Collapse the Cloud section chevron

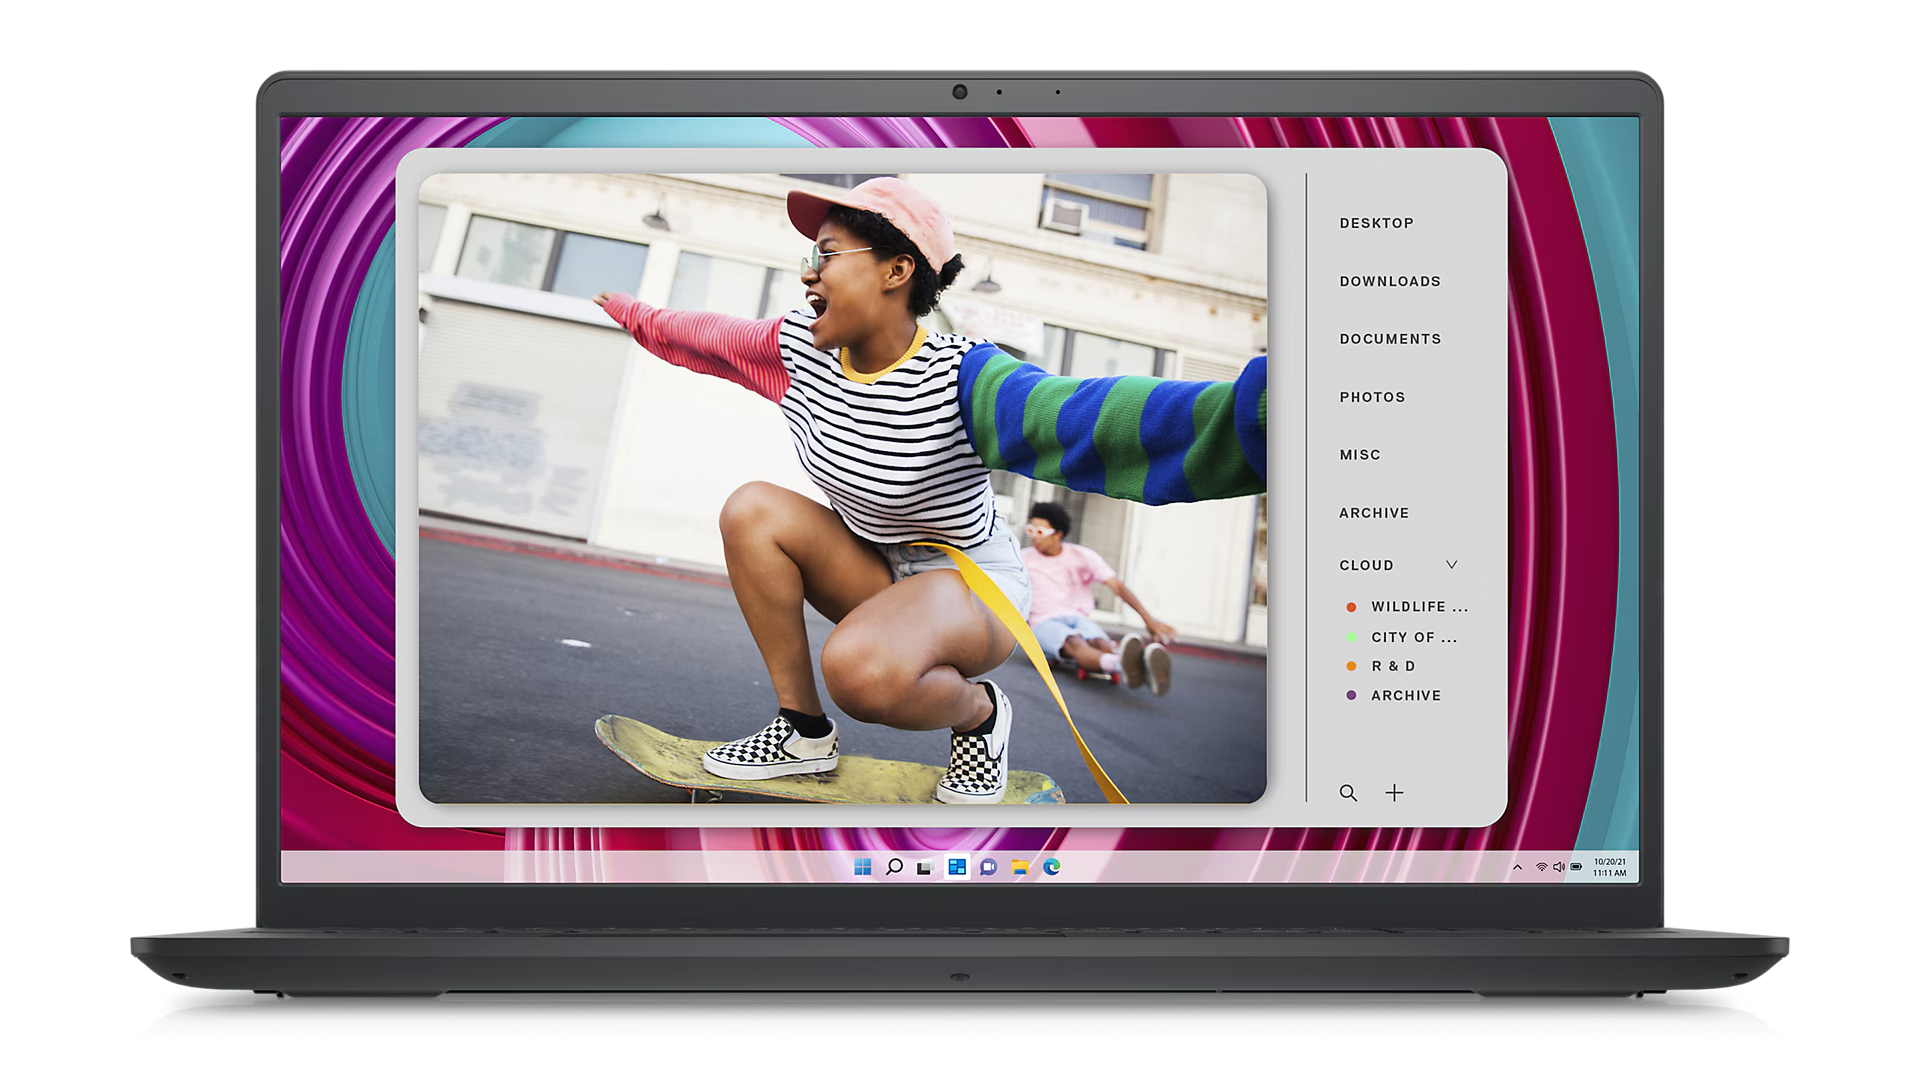(1452, 565)
